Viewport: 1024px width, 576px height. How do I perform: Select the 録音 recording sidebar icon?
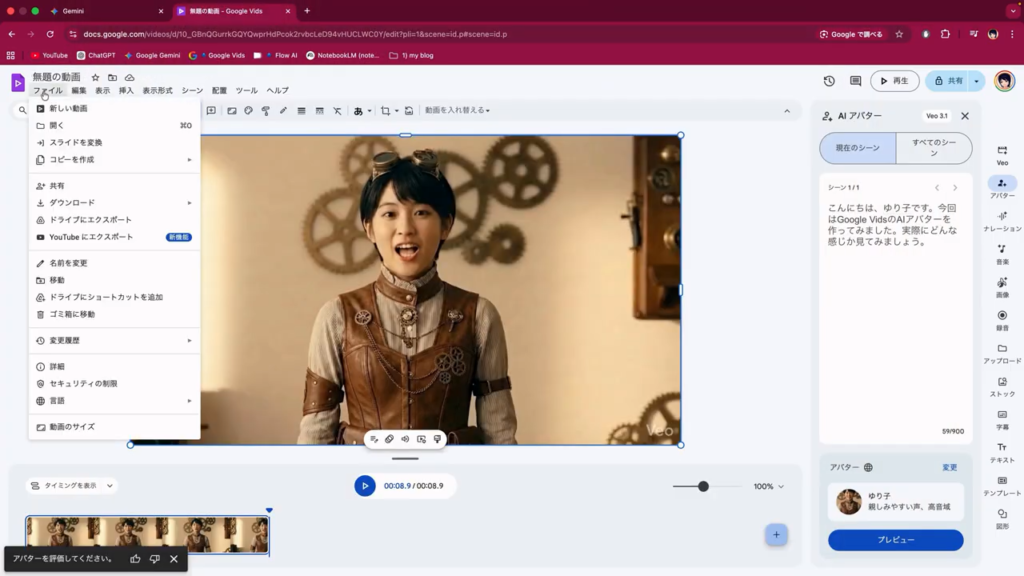coord(1002,319)
